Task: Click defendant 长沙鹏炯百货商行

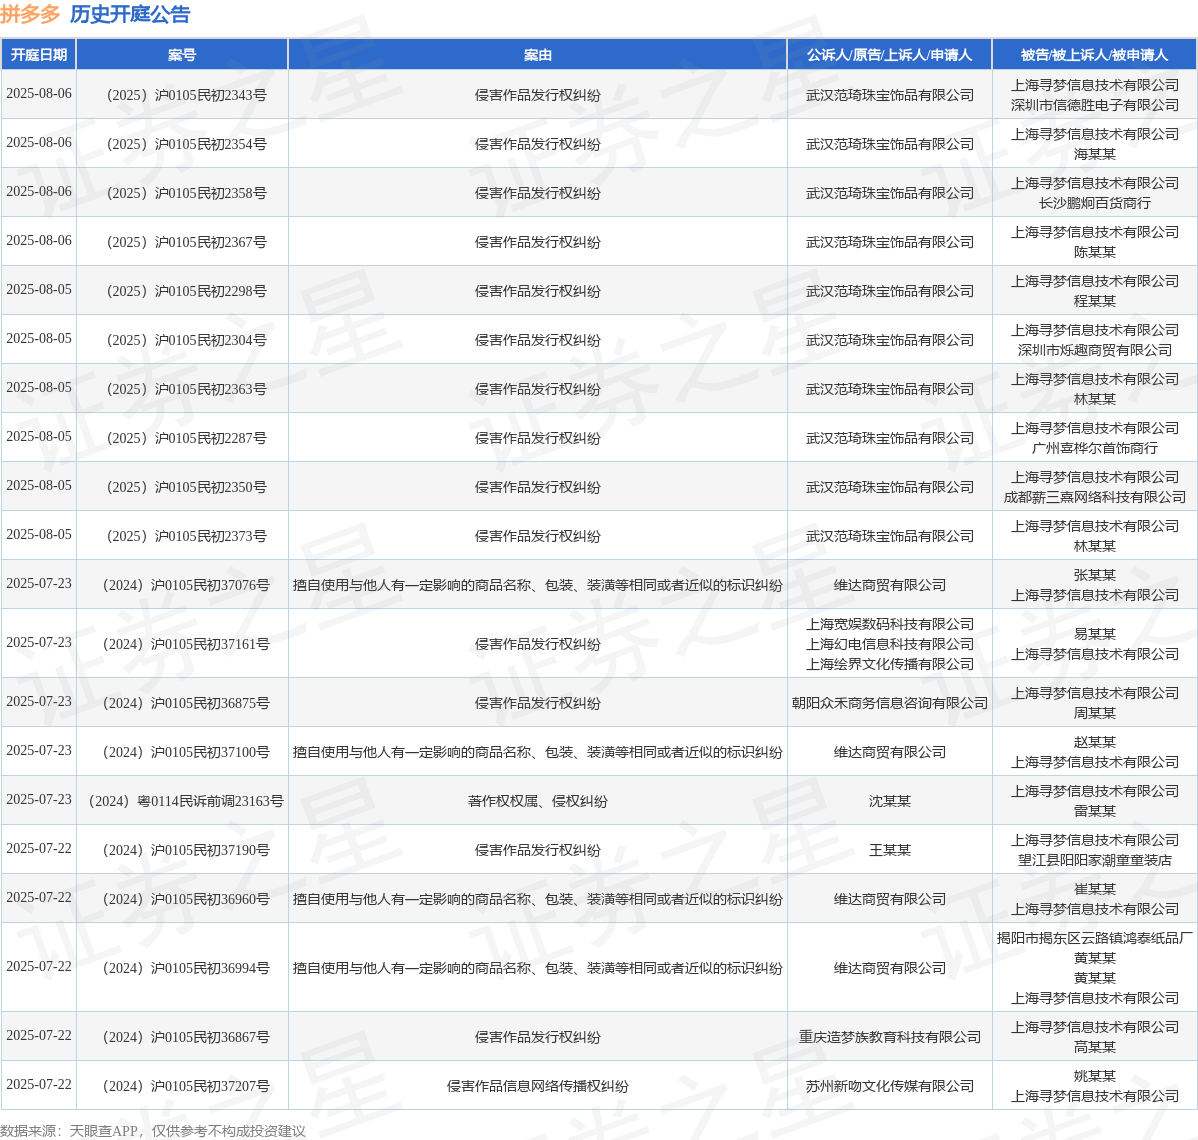Action: click(x=1094, y=203)
